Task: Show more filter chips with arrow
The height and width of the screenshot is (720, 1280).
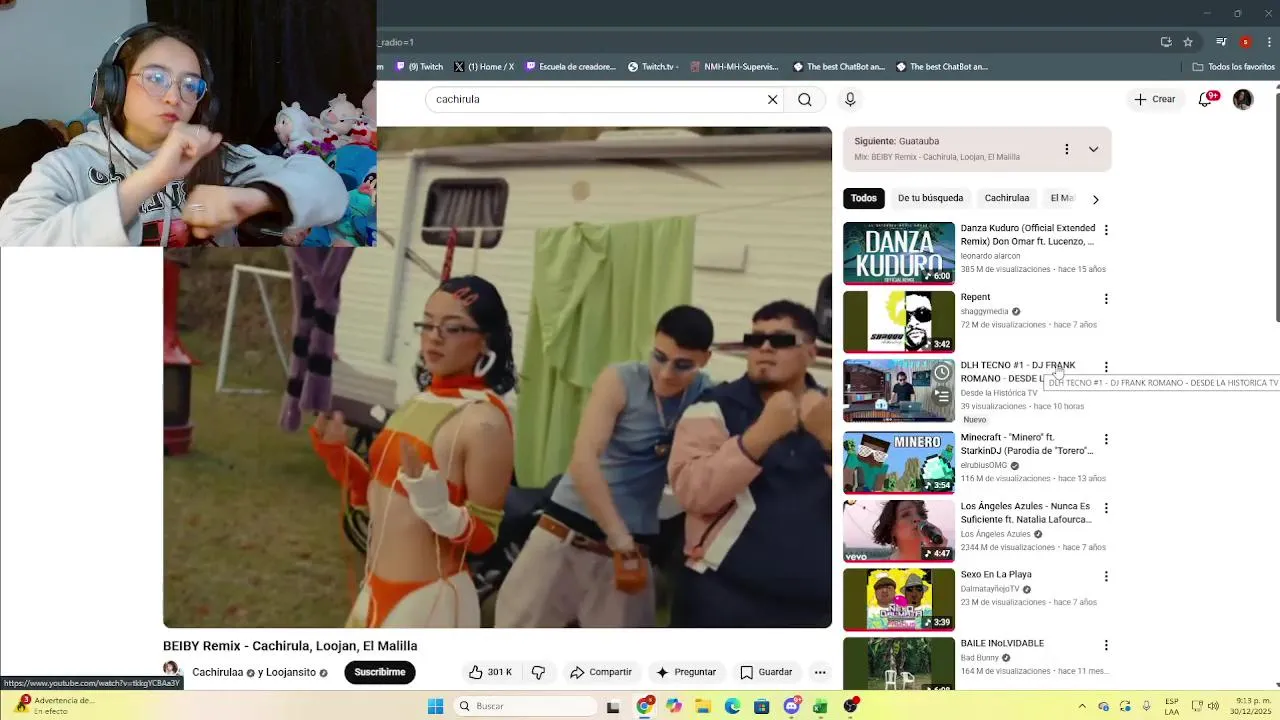Action: click(1095, 199)
